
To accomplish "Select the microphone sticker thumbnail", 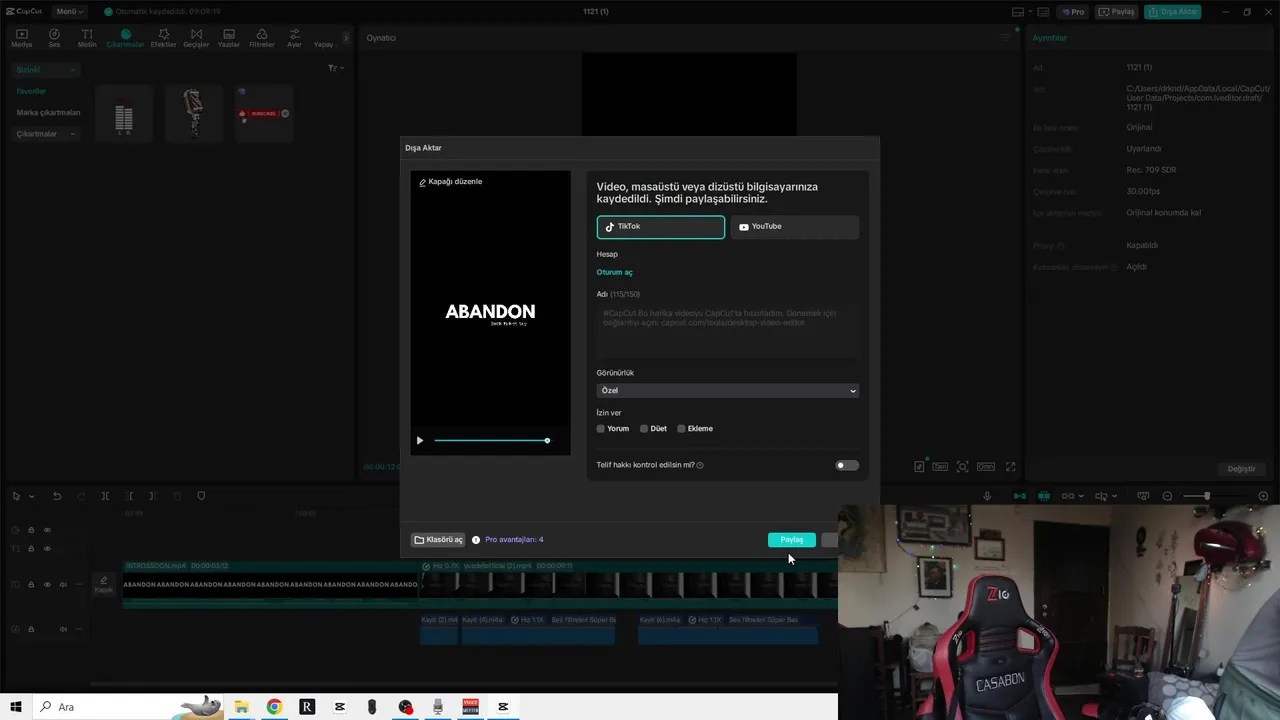I will 193,113.
